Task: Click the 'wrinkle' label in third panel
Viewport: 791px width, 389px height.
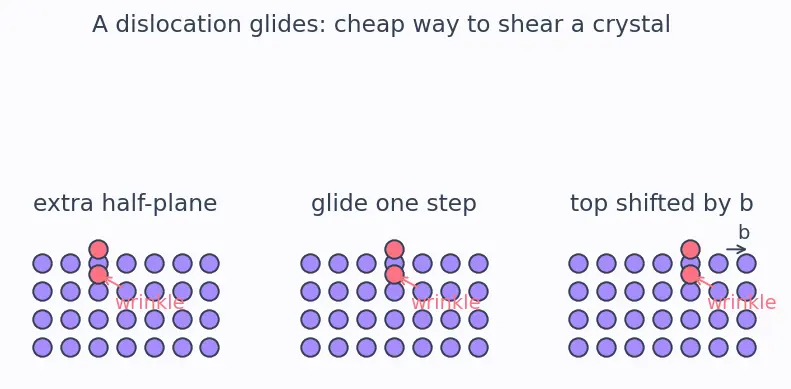Action: click(741, 303)
